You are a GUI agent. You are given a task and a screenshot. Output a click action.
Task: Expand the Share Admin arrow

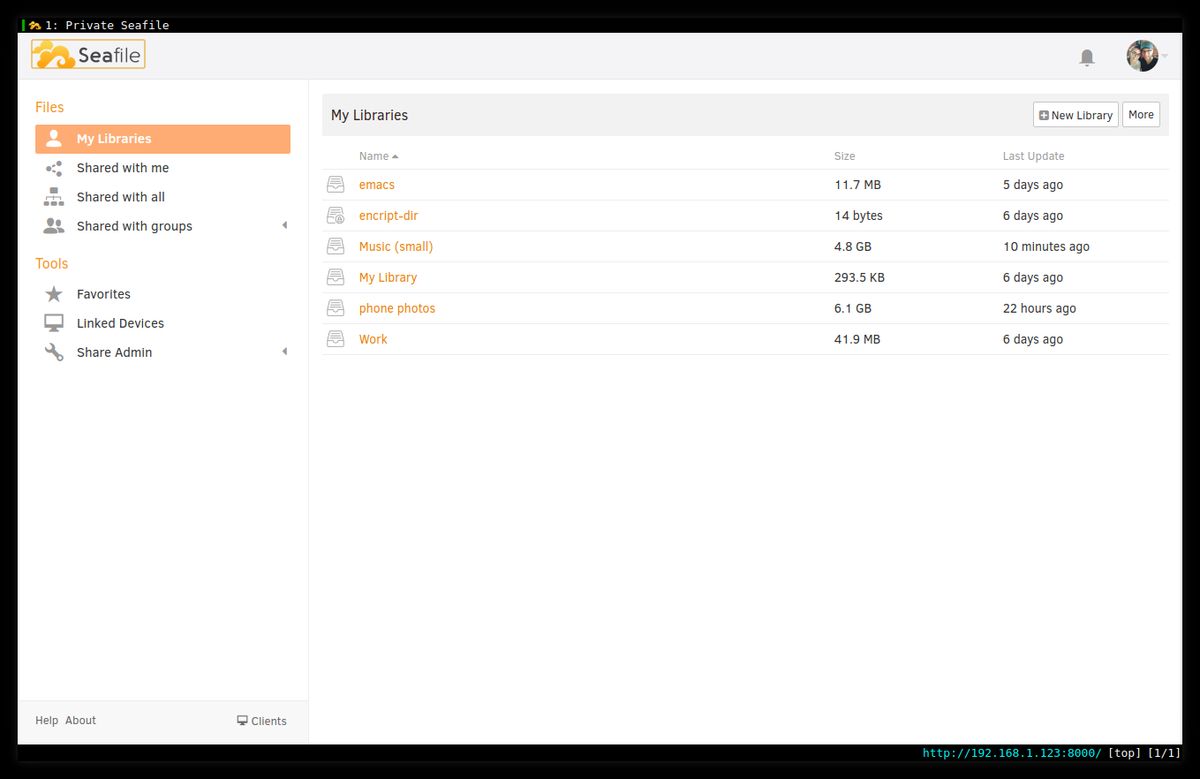click(284, 352)
